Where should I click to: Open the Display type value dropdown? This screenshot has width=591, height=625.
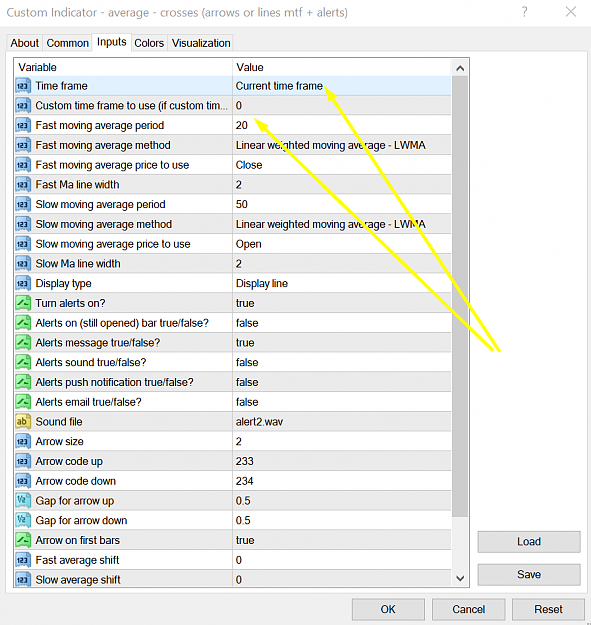(342, 283)
